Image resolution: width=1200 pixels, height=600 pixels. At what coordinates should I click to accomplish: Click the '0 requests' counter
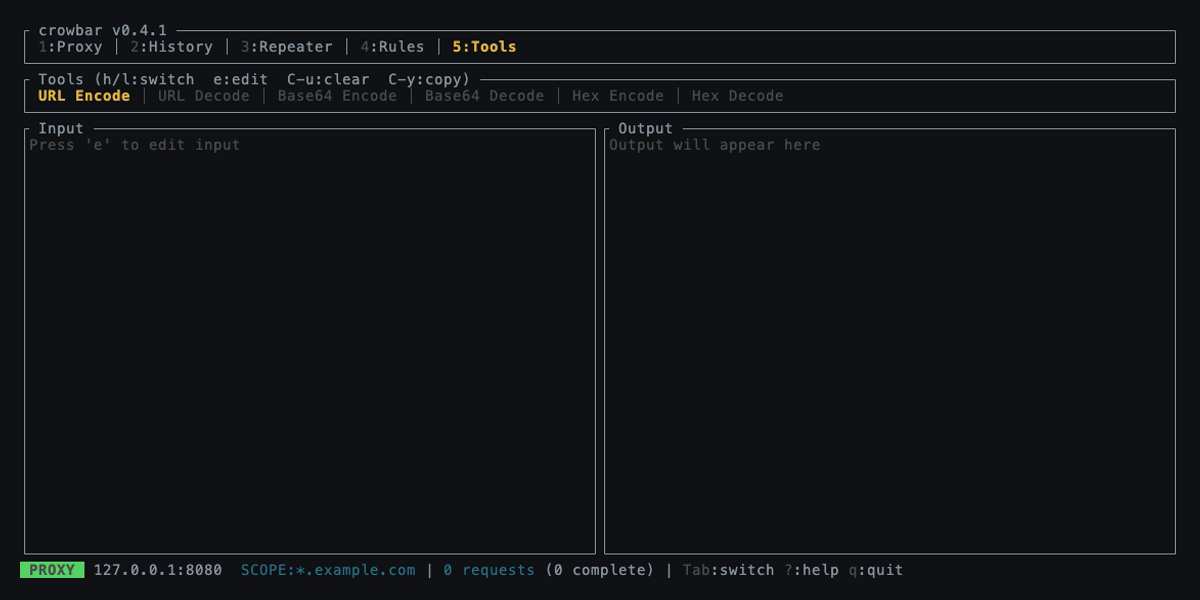[x=489, y=570]
